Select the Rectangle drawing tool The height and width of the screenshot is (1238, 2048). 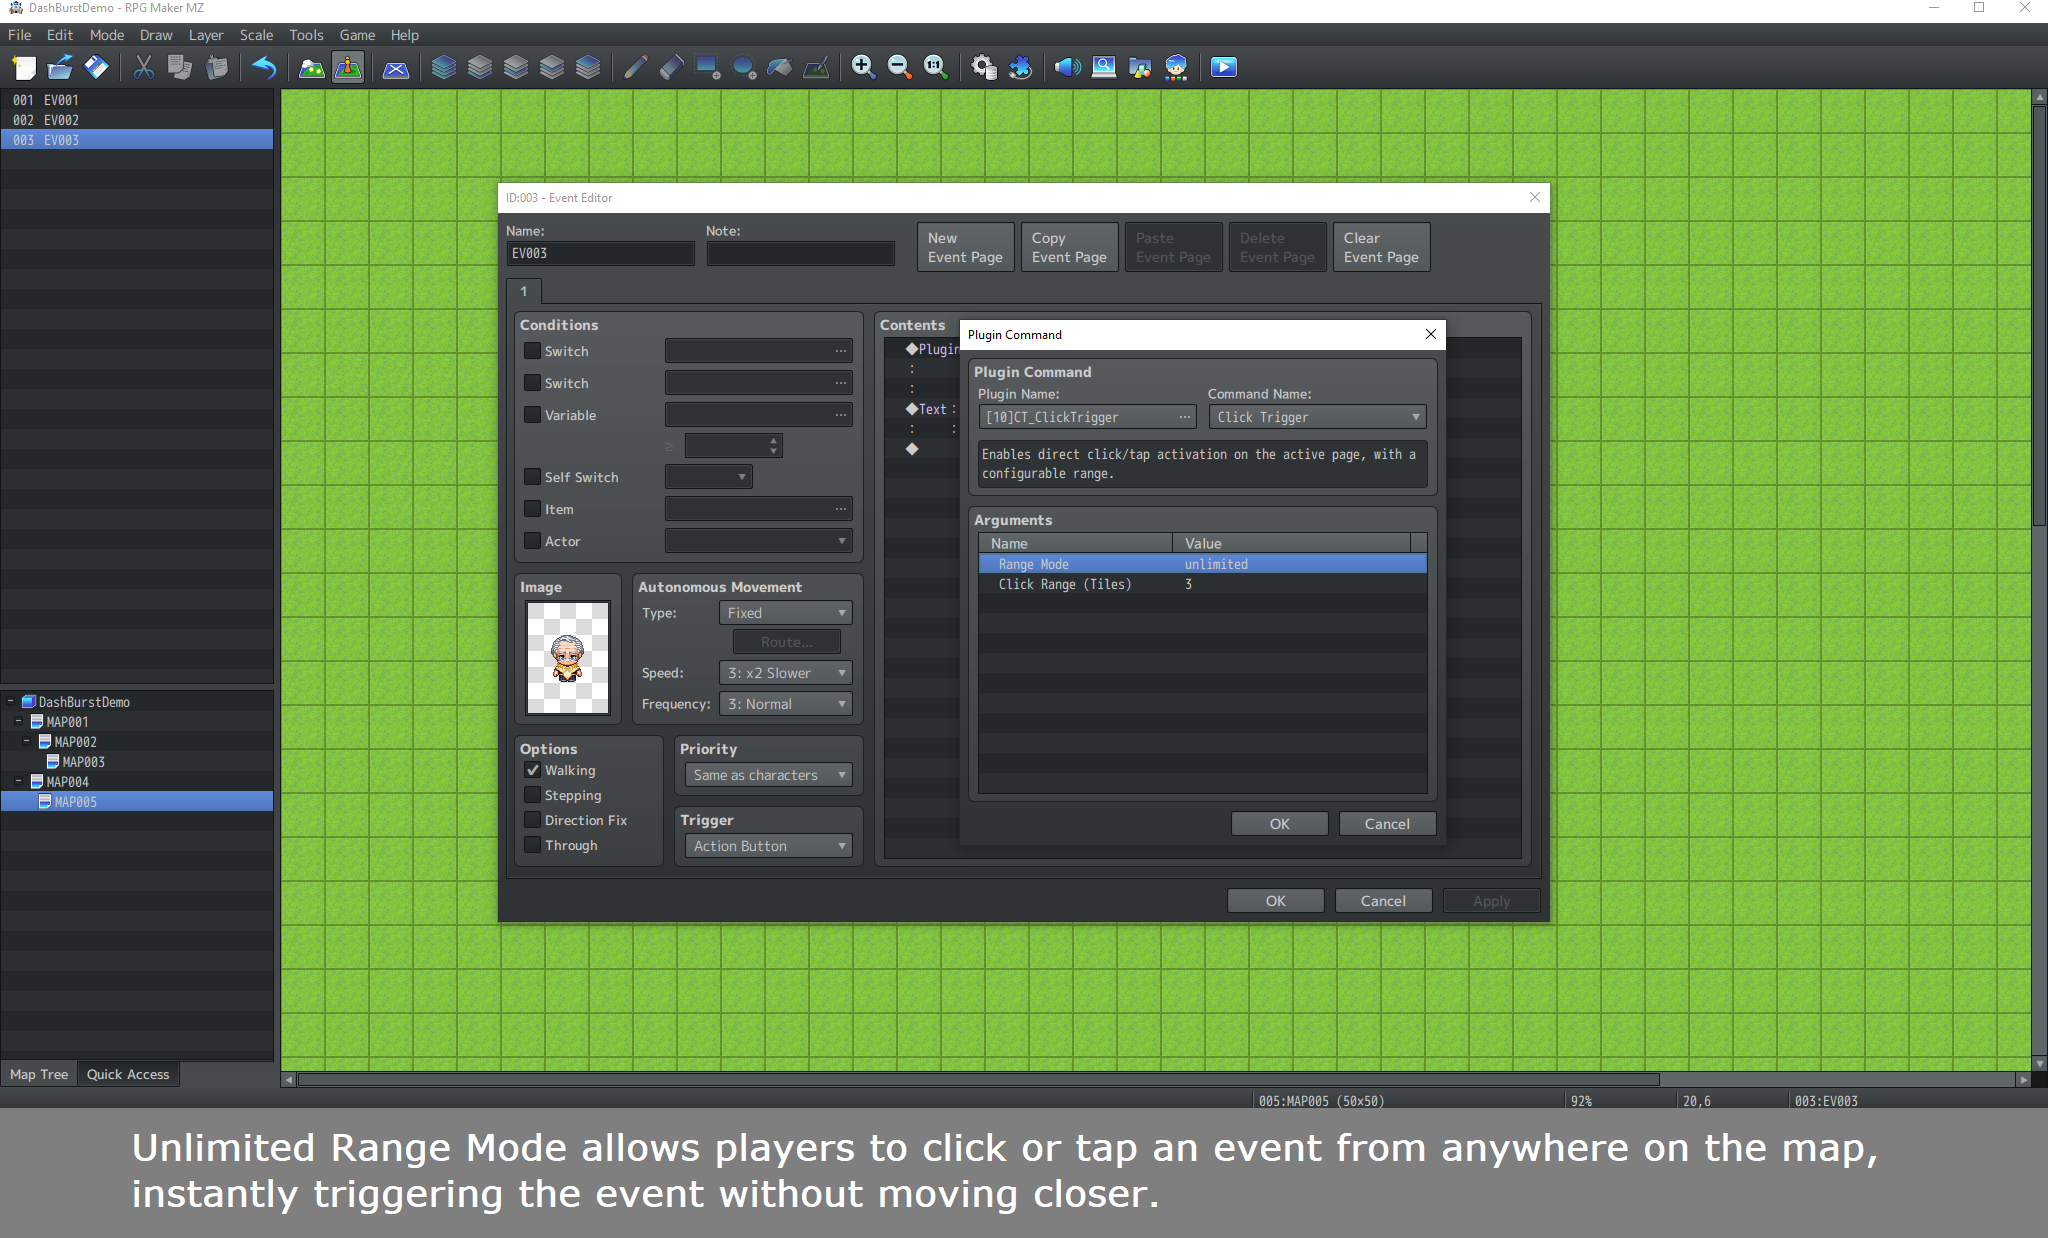tap(707, 67)
